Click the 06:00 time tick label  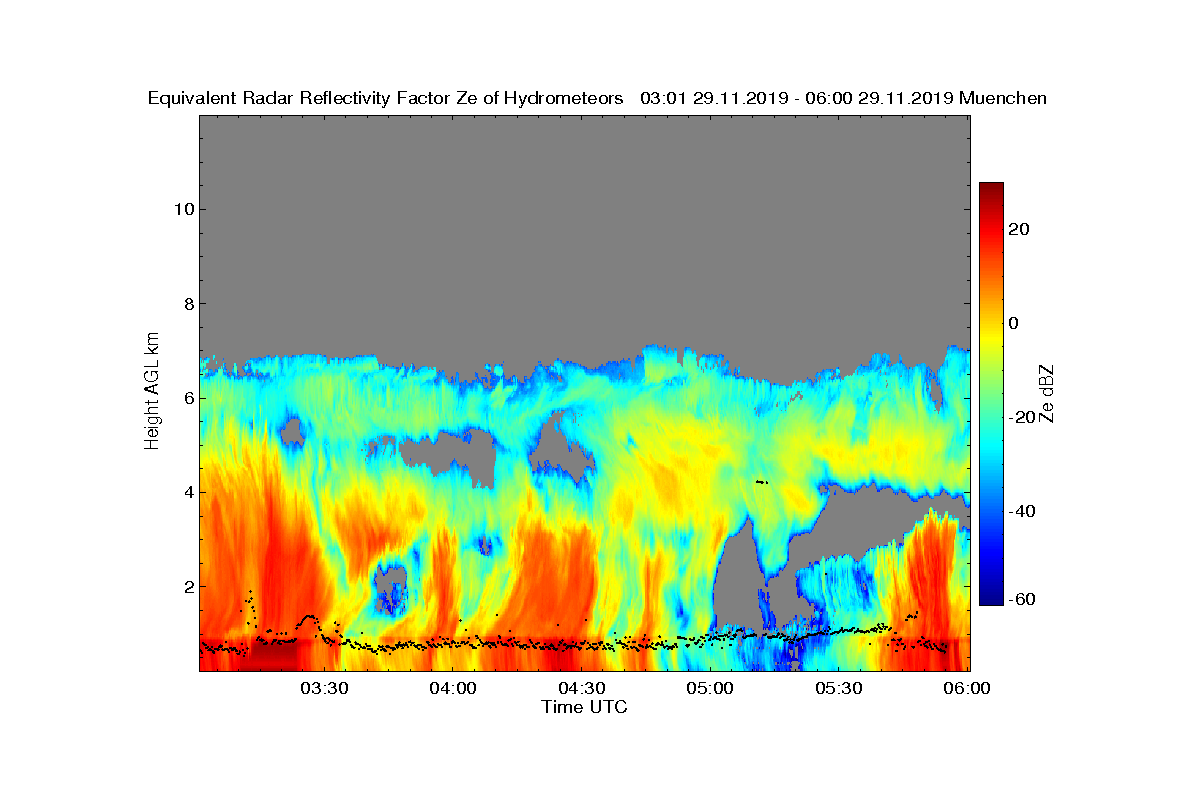tap(968, 688)
